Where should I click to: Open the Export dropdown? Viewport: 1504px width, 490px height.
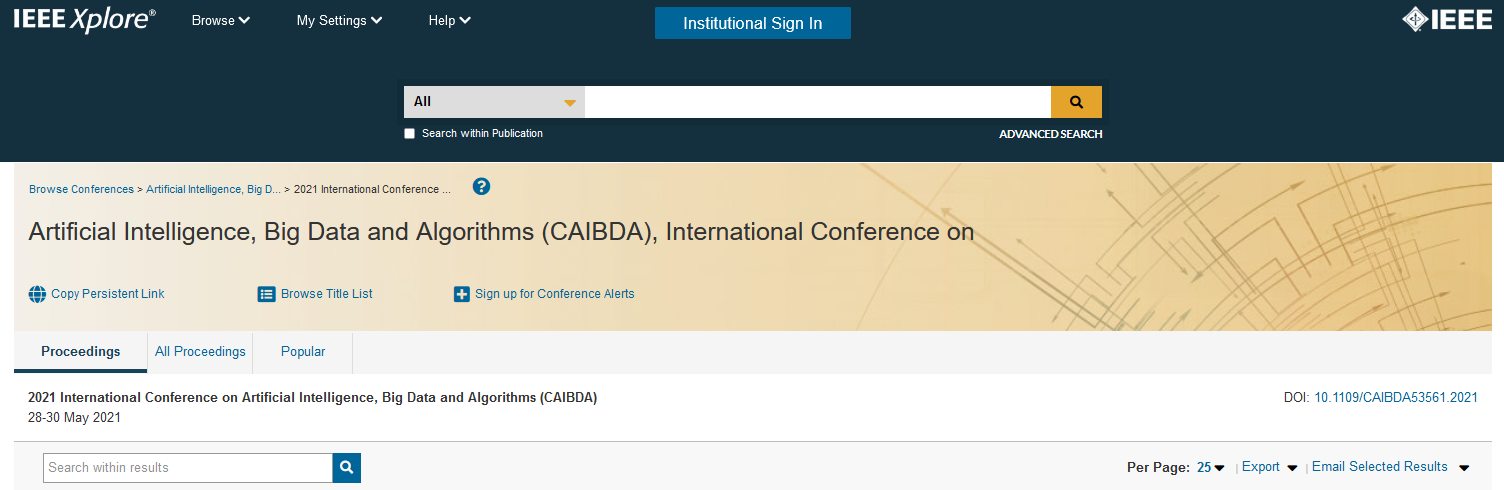pos(1270,467)
